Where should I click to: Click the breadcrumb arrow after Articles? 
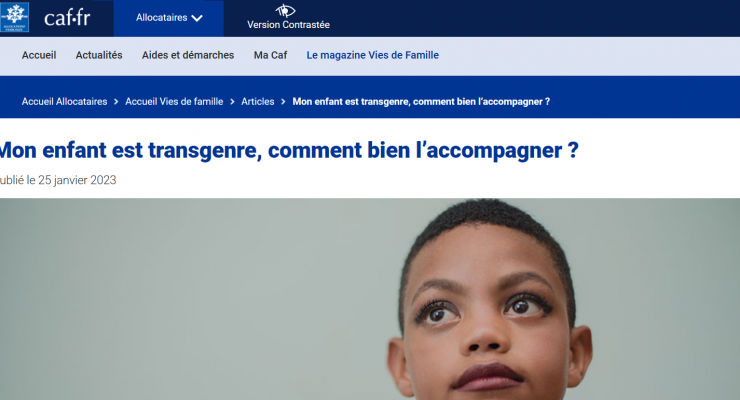tap(283, 102)
